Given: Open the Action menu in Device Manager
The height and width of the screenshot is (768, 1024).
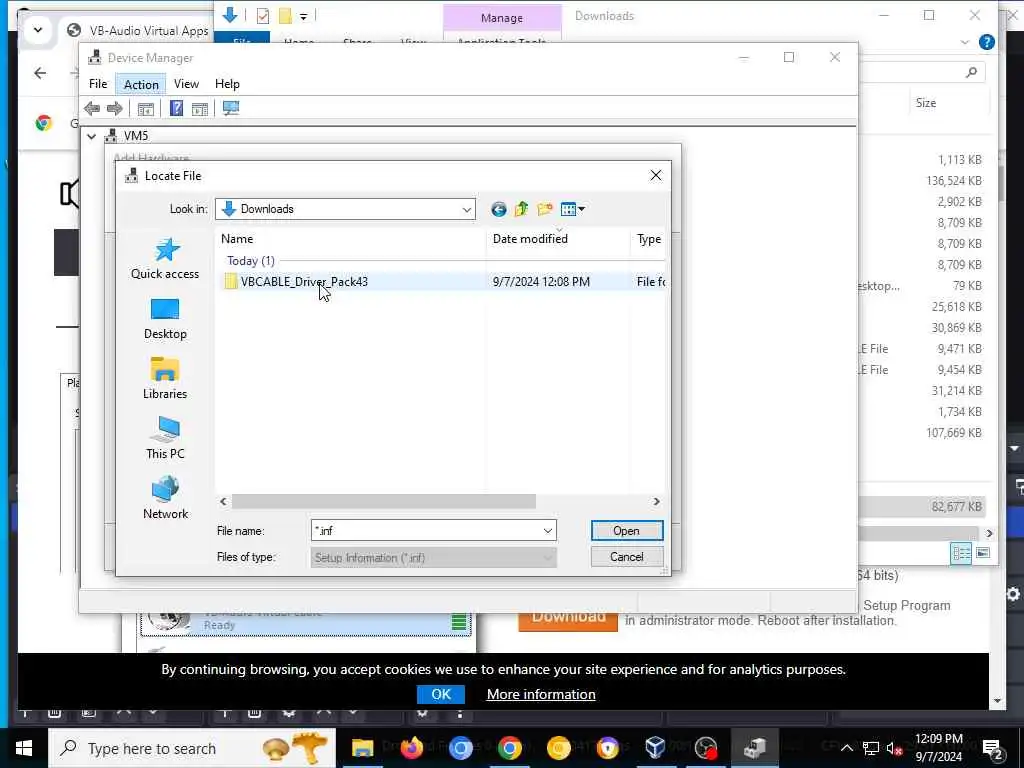Looking at the screenshot, I should coord(141,84).
